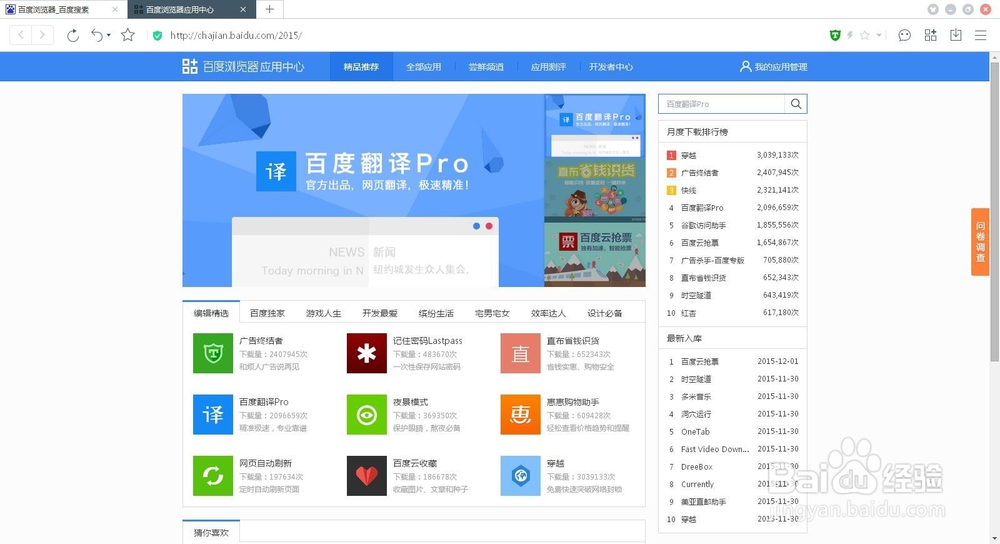1000x544 pixels.
Task: Switch to 游戏人生 tab
Action: point(323,312)
